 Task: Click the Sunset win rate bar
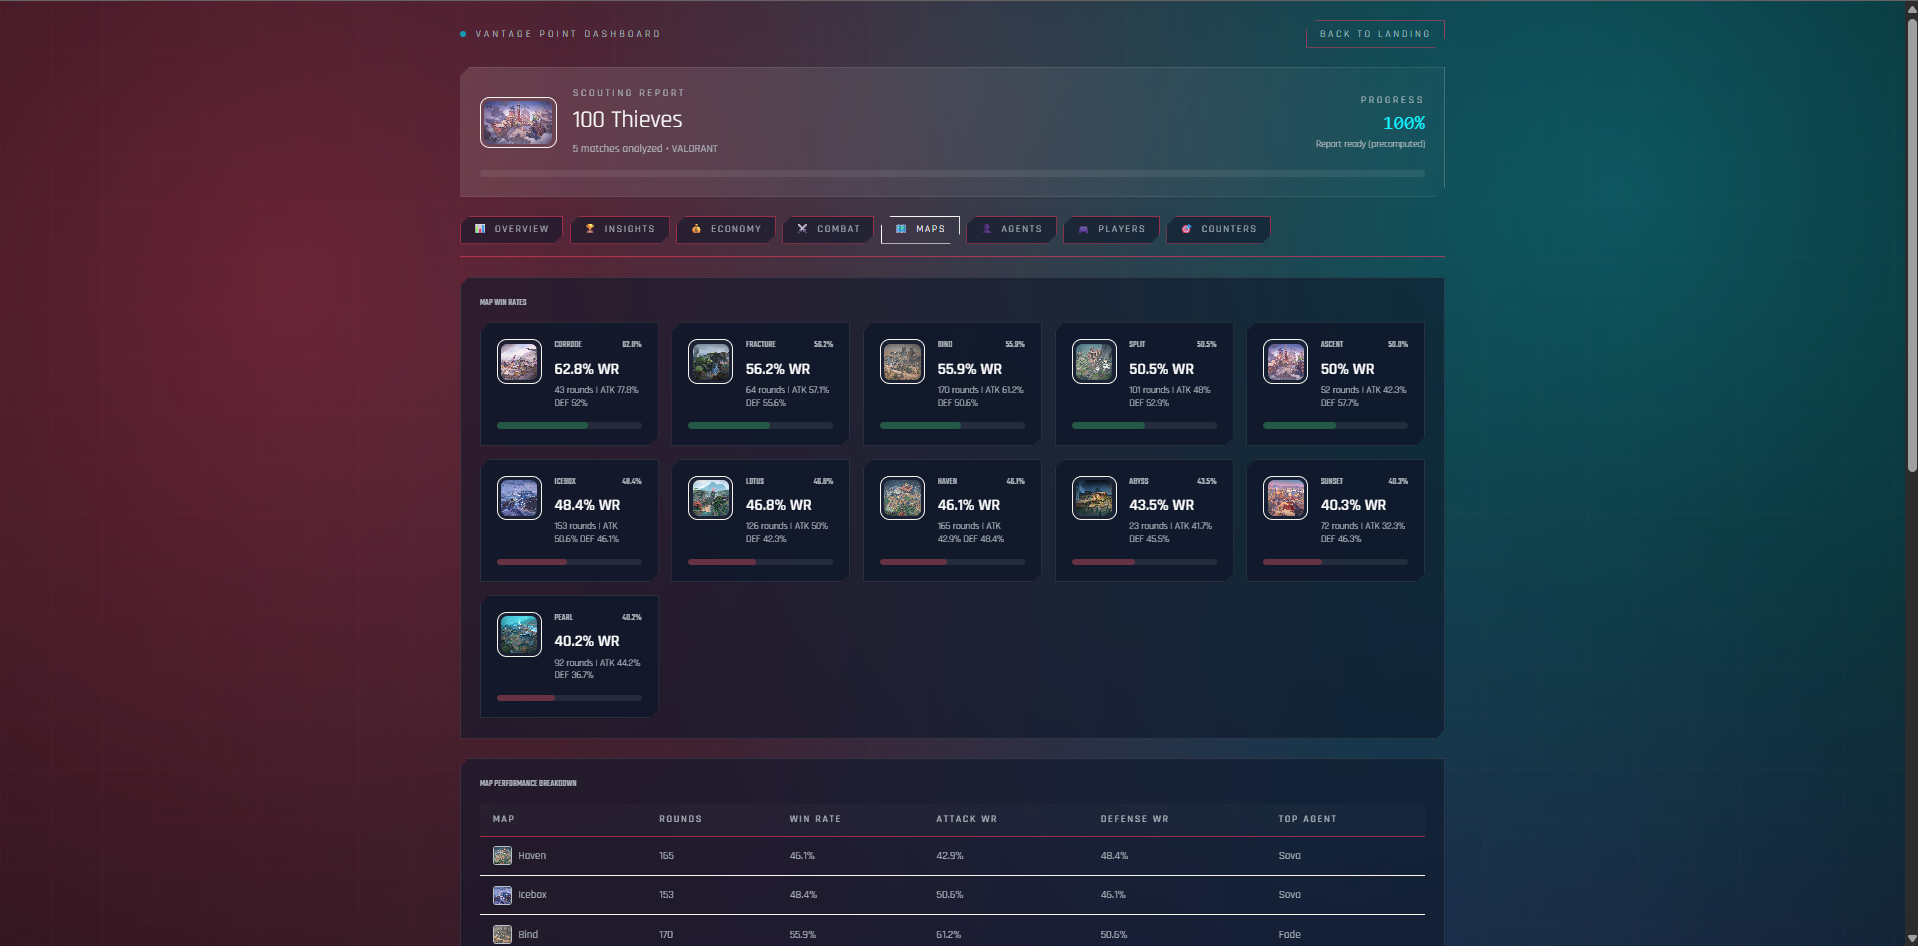tap(1335, 562)
